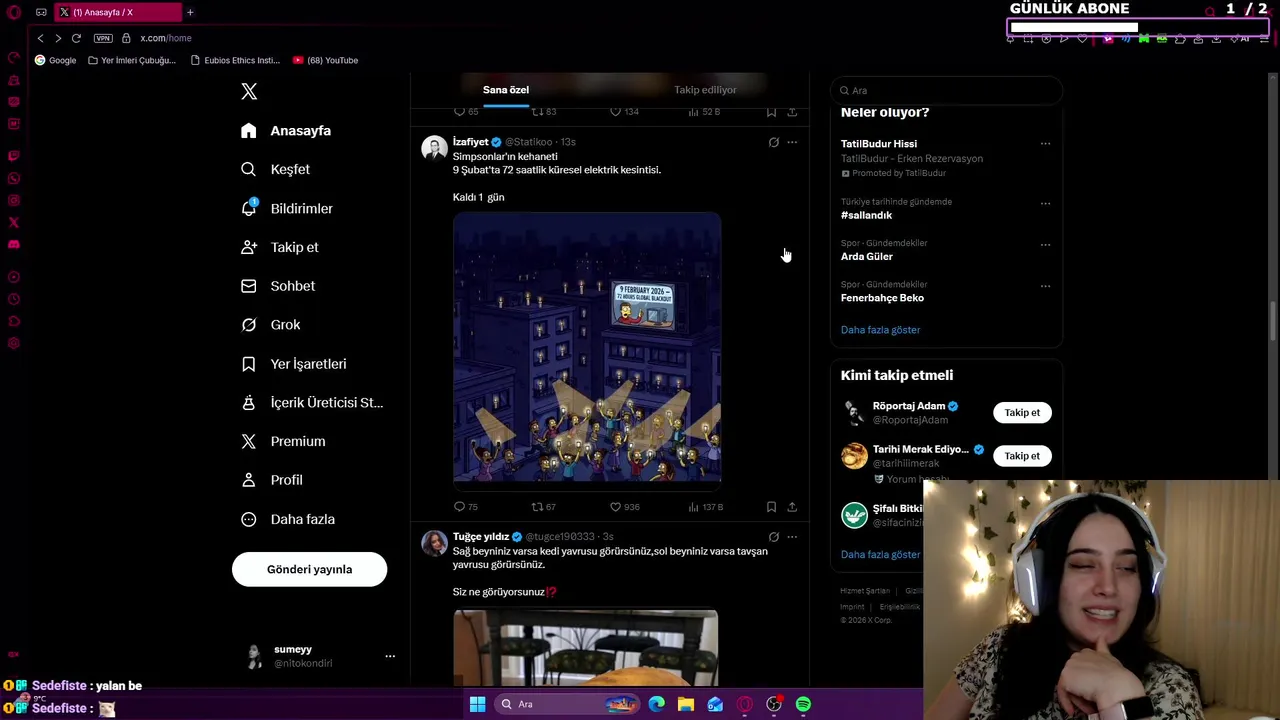Open Fenerbahçe Beko trend

point(882,298)
